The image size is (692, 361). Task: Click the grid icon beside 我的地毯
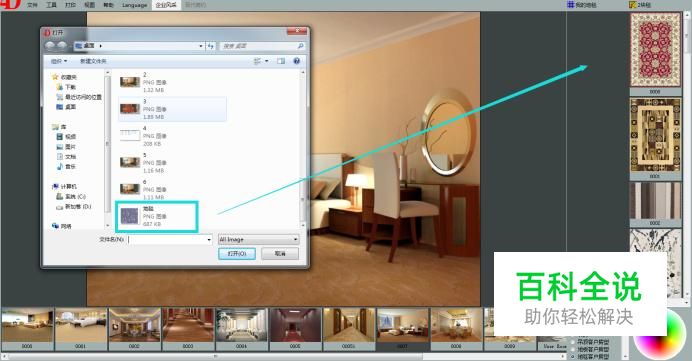pyautogui.click(x=571, y=4)
